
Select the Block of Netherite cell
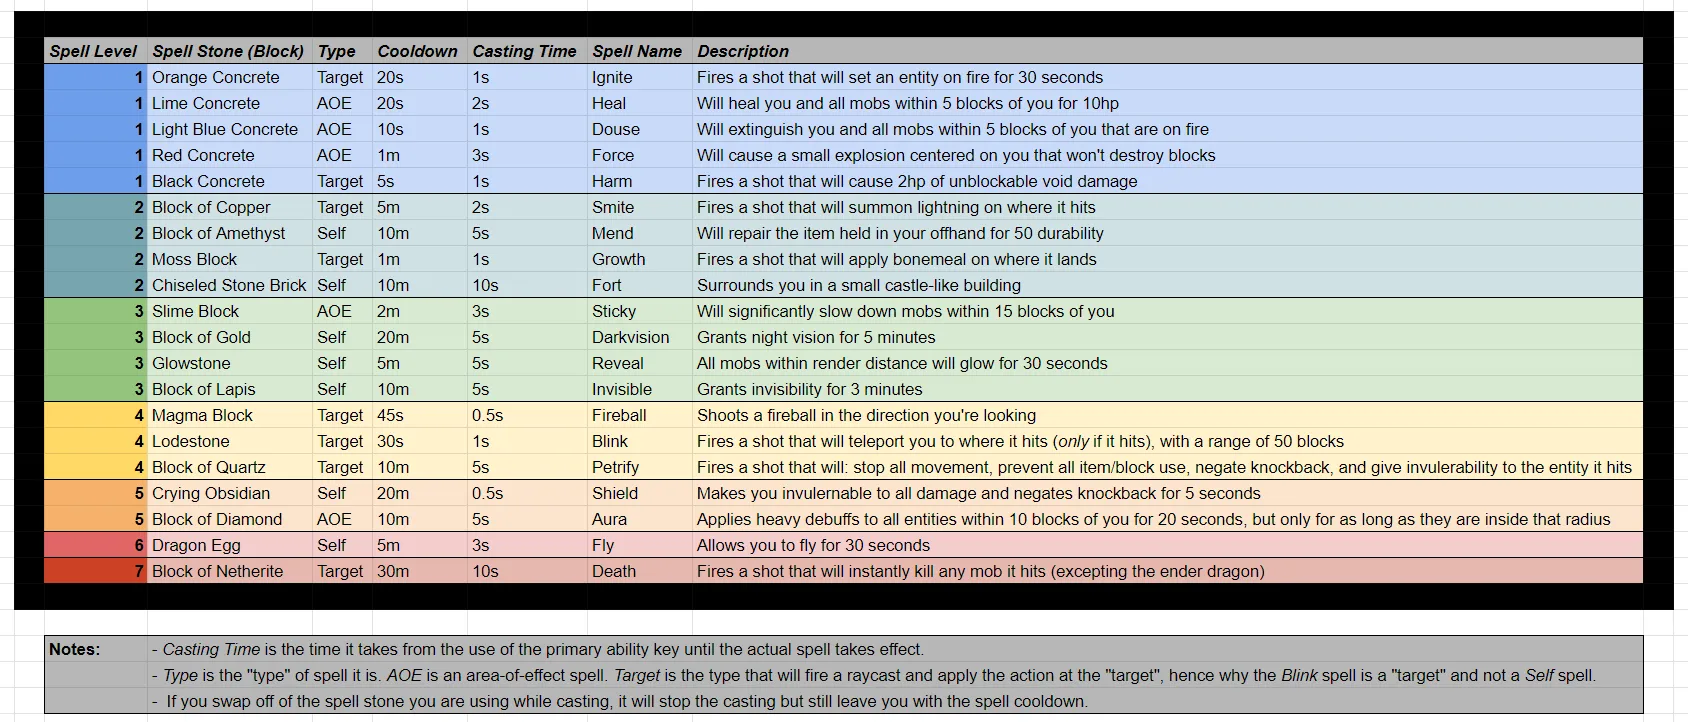[230, 571]
